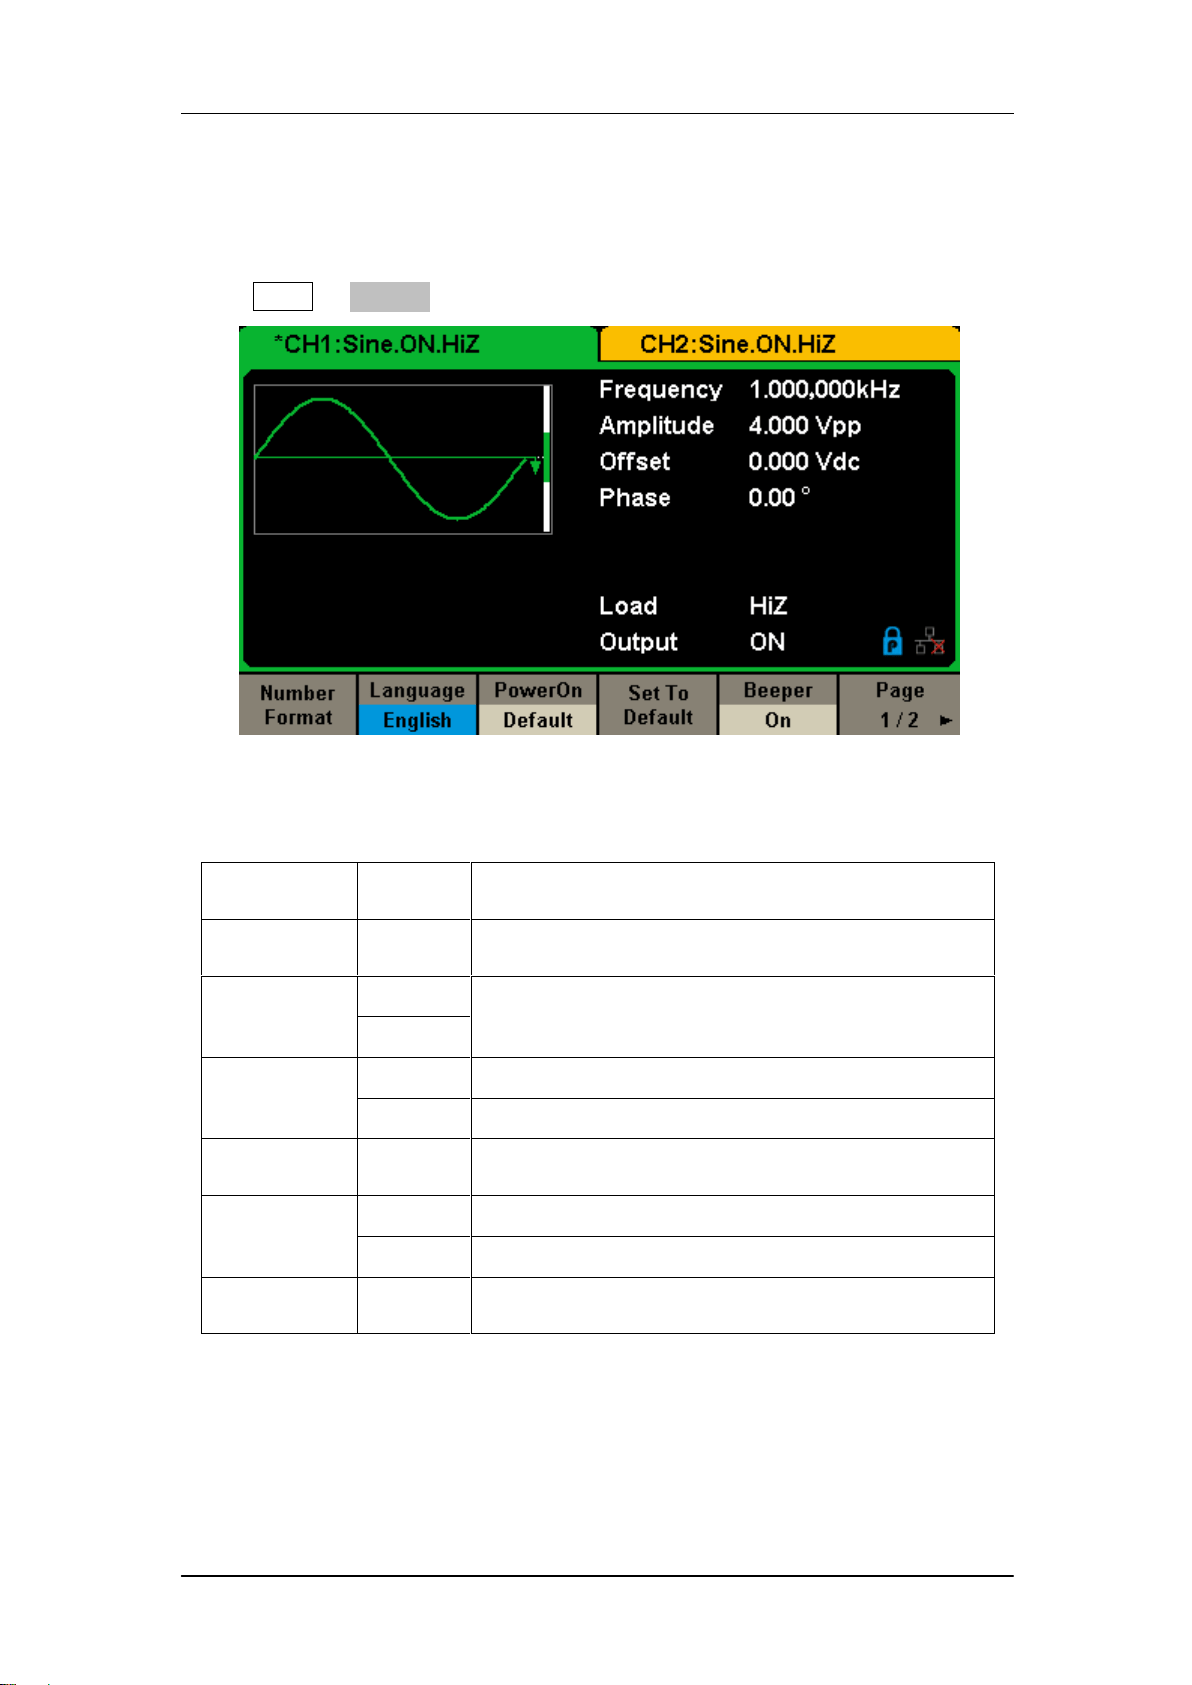Select the Phase value 0.00 °

point(779,497)
